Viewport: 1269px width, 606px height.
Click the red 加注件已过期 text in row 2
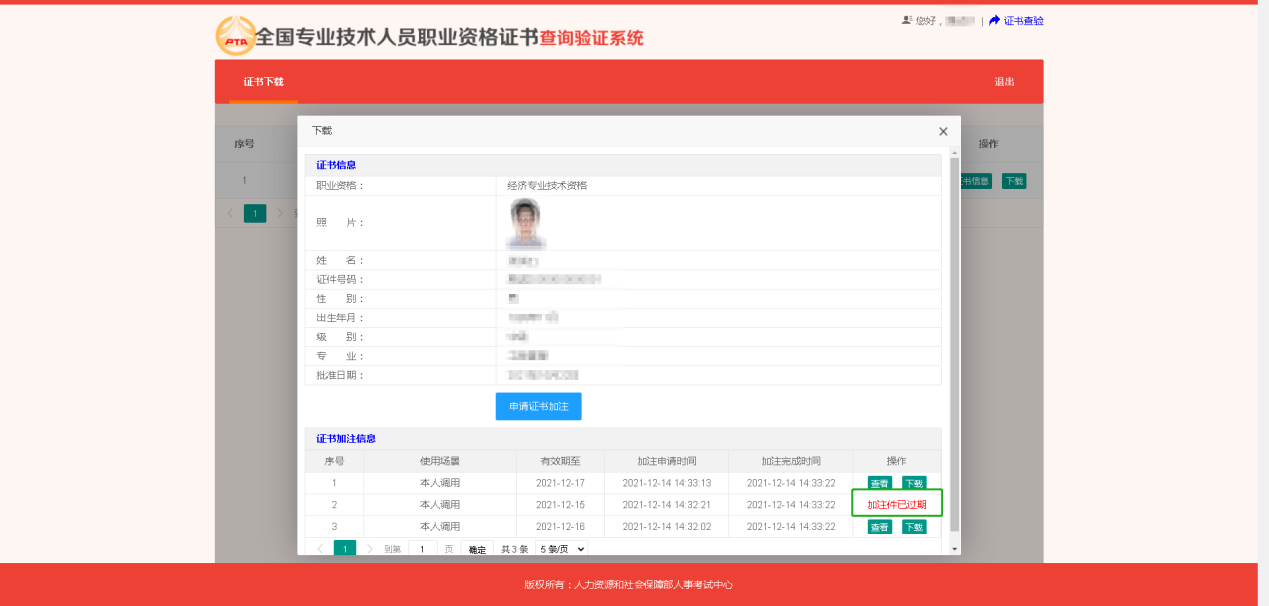point(895,503)
